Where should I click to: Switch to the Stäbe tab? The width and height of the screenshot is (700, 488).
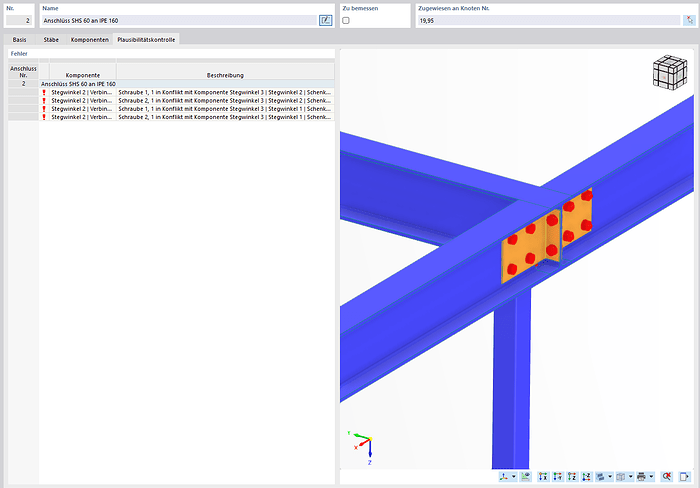coord(51,39)
